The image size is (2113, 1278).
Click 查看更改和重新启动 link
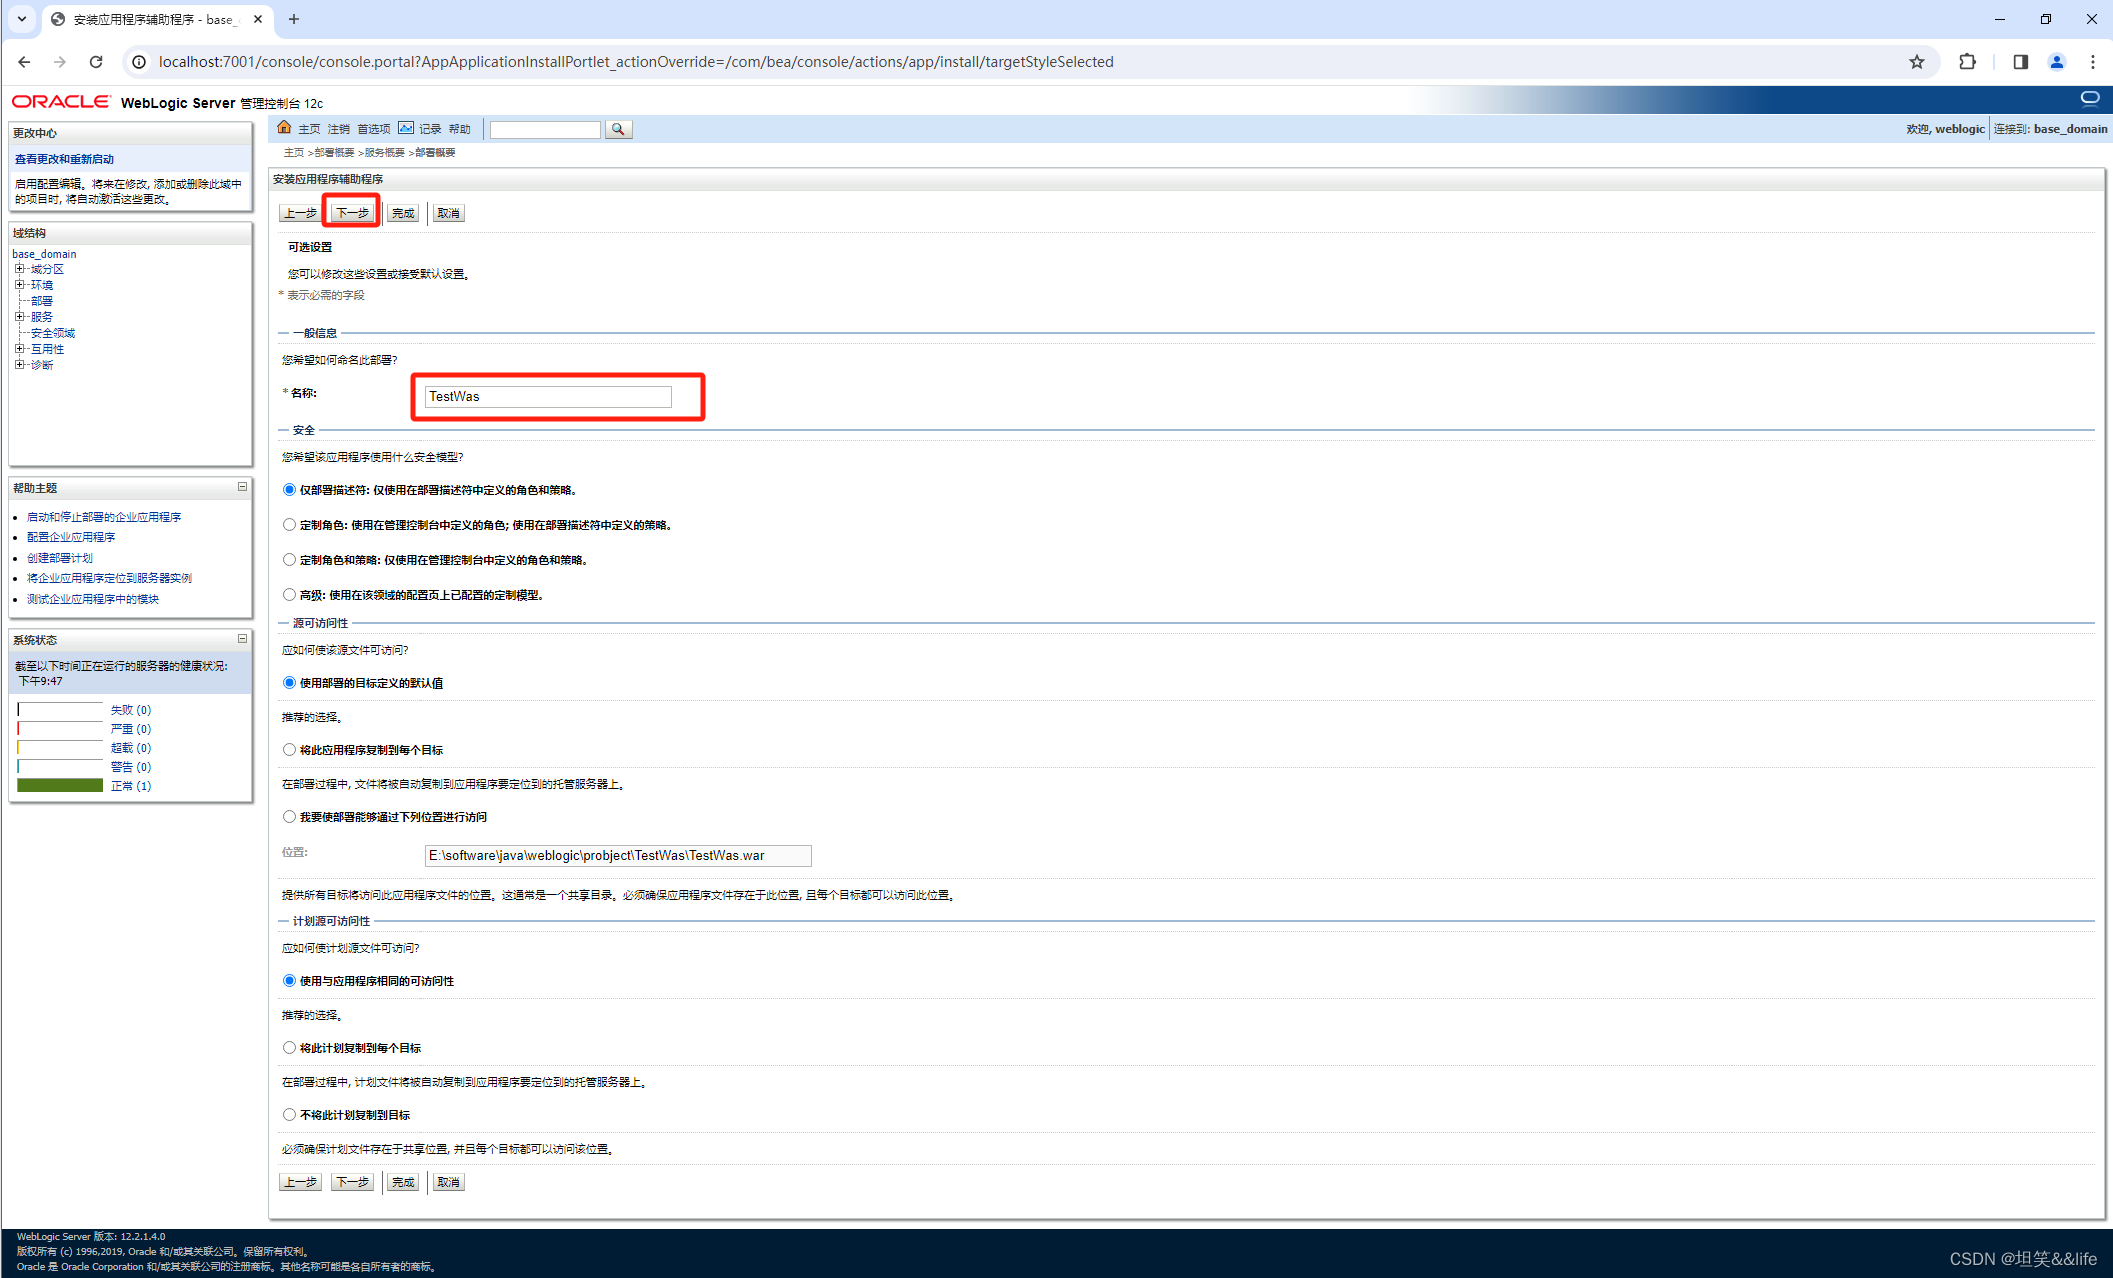[x=65, y=159]
